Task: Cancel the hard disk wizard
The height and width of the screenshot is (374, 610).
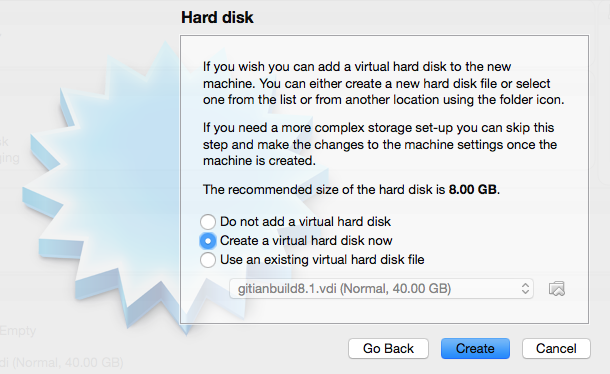Action: [556, 348]
